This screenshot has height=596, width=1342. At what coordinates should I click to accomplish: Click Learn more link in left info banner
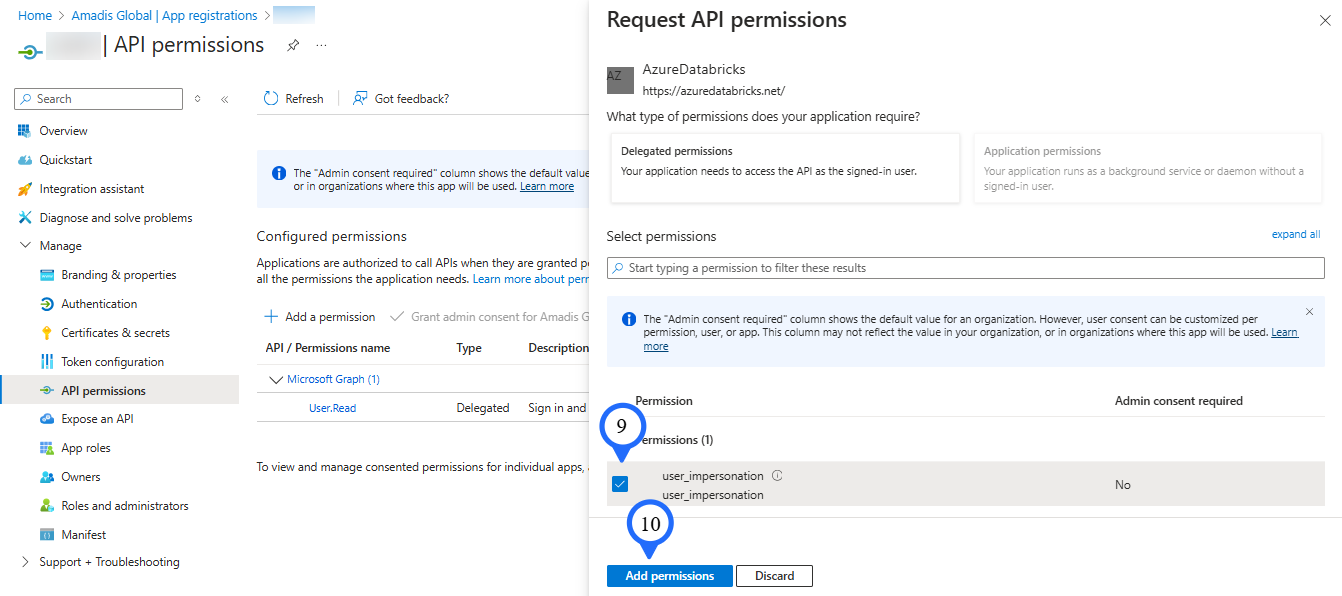pyautogui.click(x=547, y=186)
